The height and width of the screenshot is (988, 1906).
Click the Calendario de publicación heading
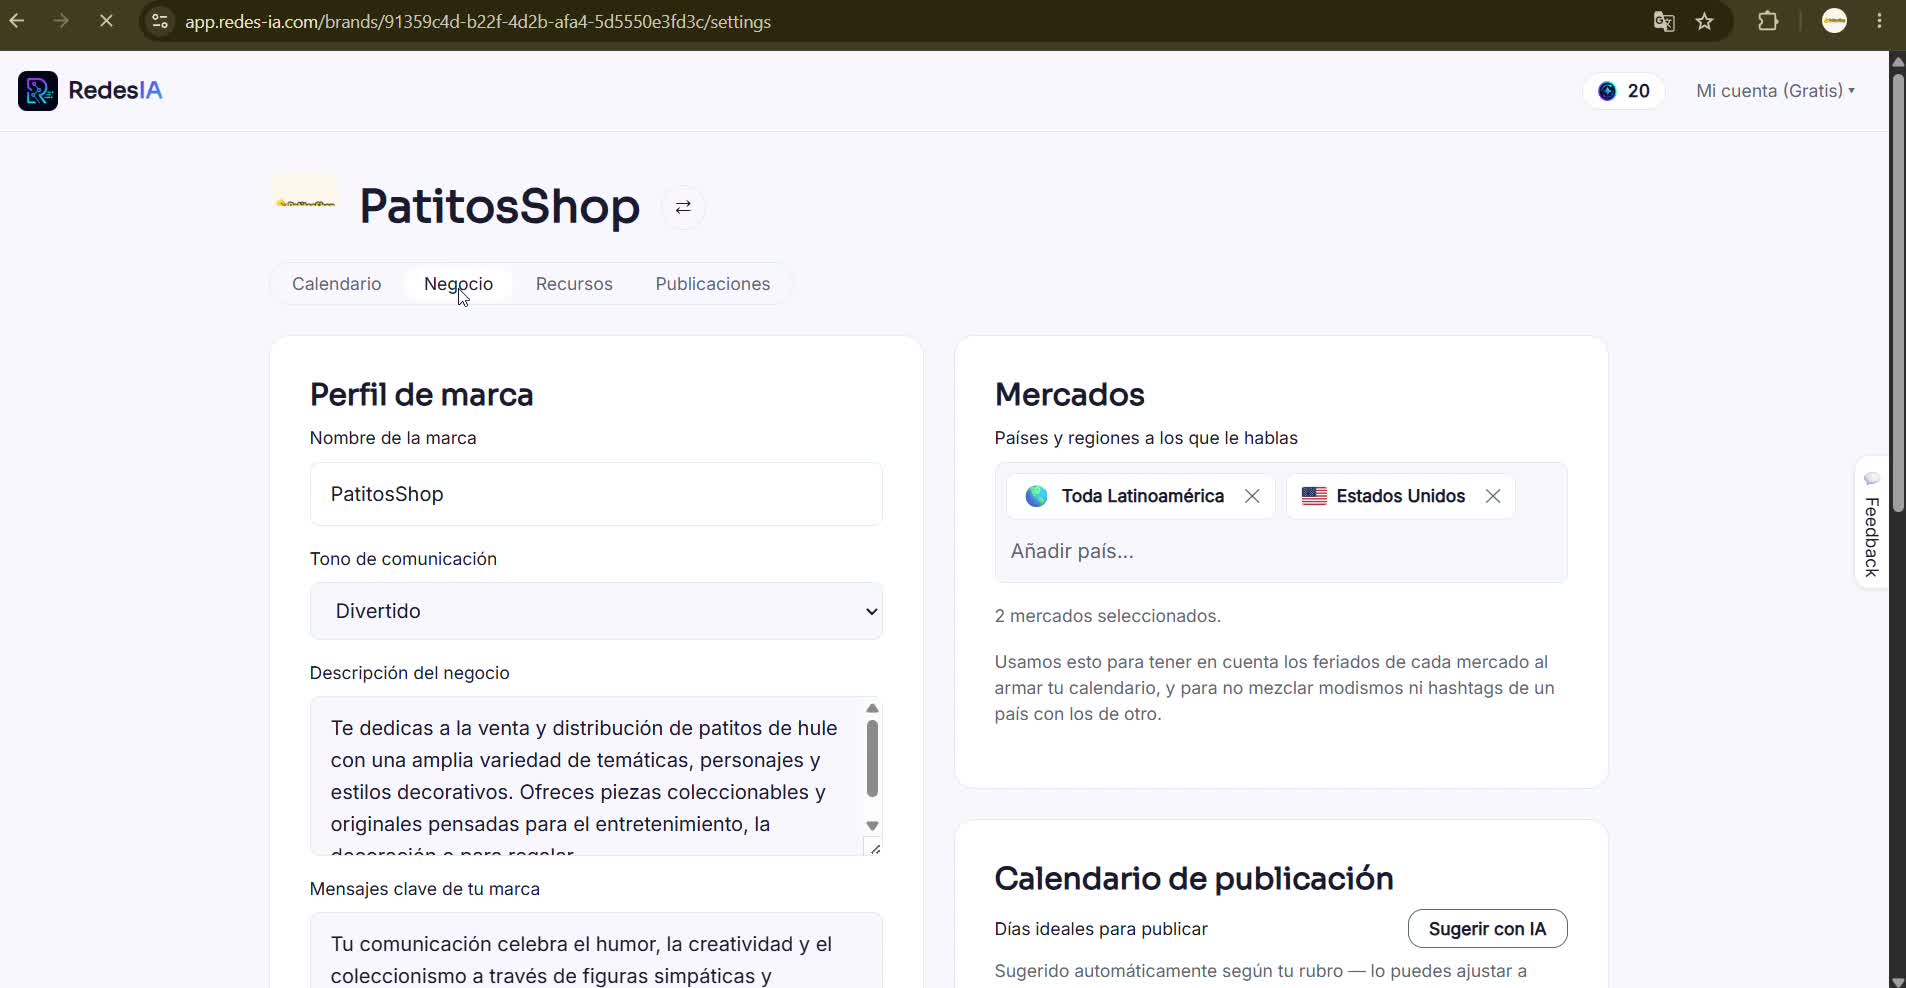coord(1194,878)
